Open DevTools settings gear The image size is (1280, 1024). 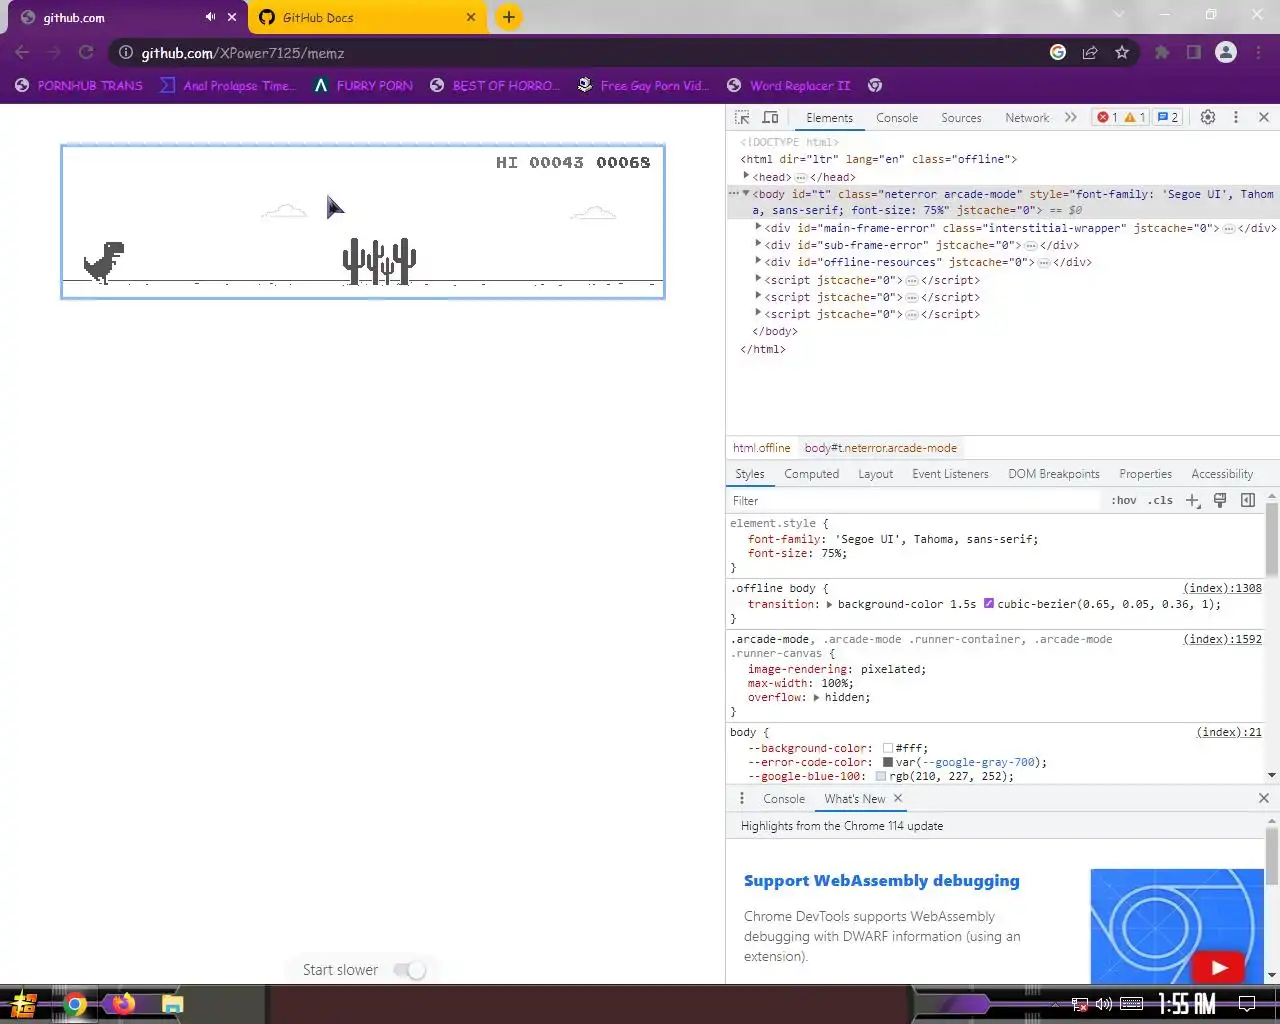point(1208,117)
